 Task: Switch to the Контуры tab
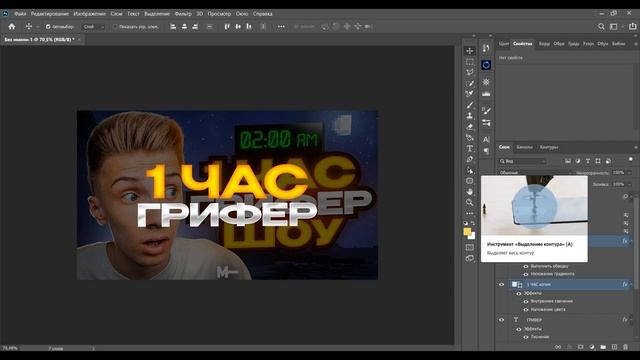(549, 147)
